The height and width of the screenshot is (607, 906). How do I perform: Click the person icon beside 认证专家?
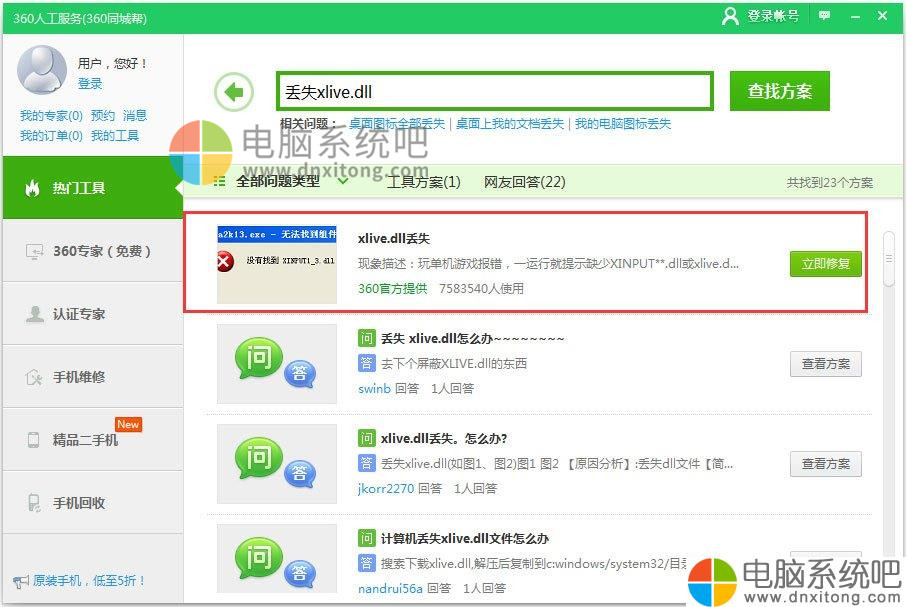[x=35, y=314]
